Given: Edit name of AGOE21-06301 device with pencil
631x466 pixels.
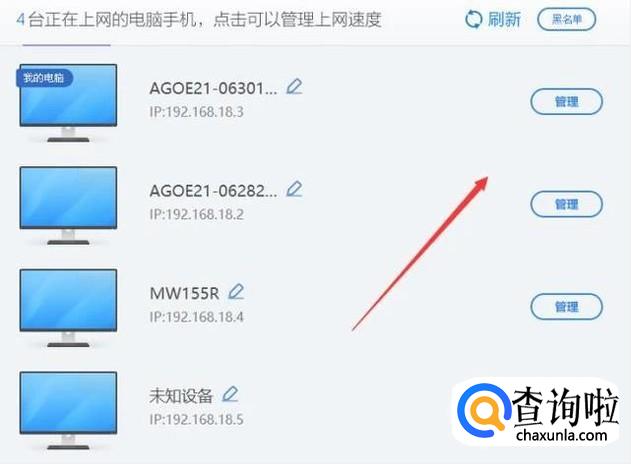Looking at the screenshot, I should (294, 87).
